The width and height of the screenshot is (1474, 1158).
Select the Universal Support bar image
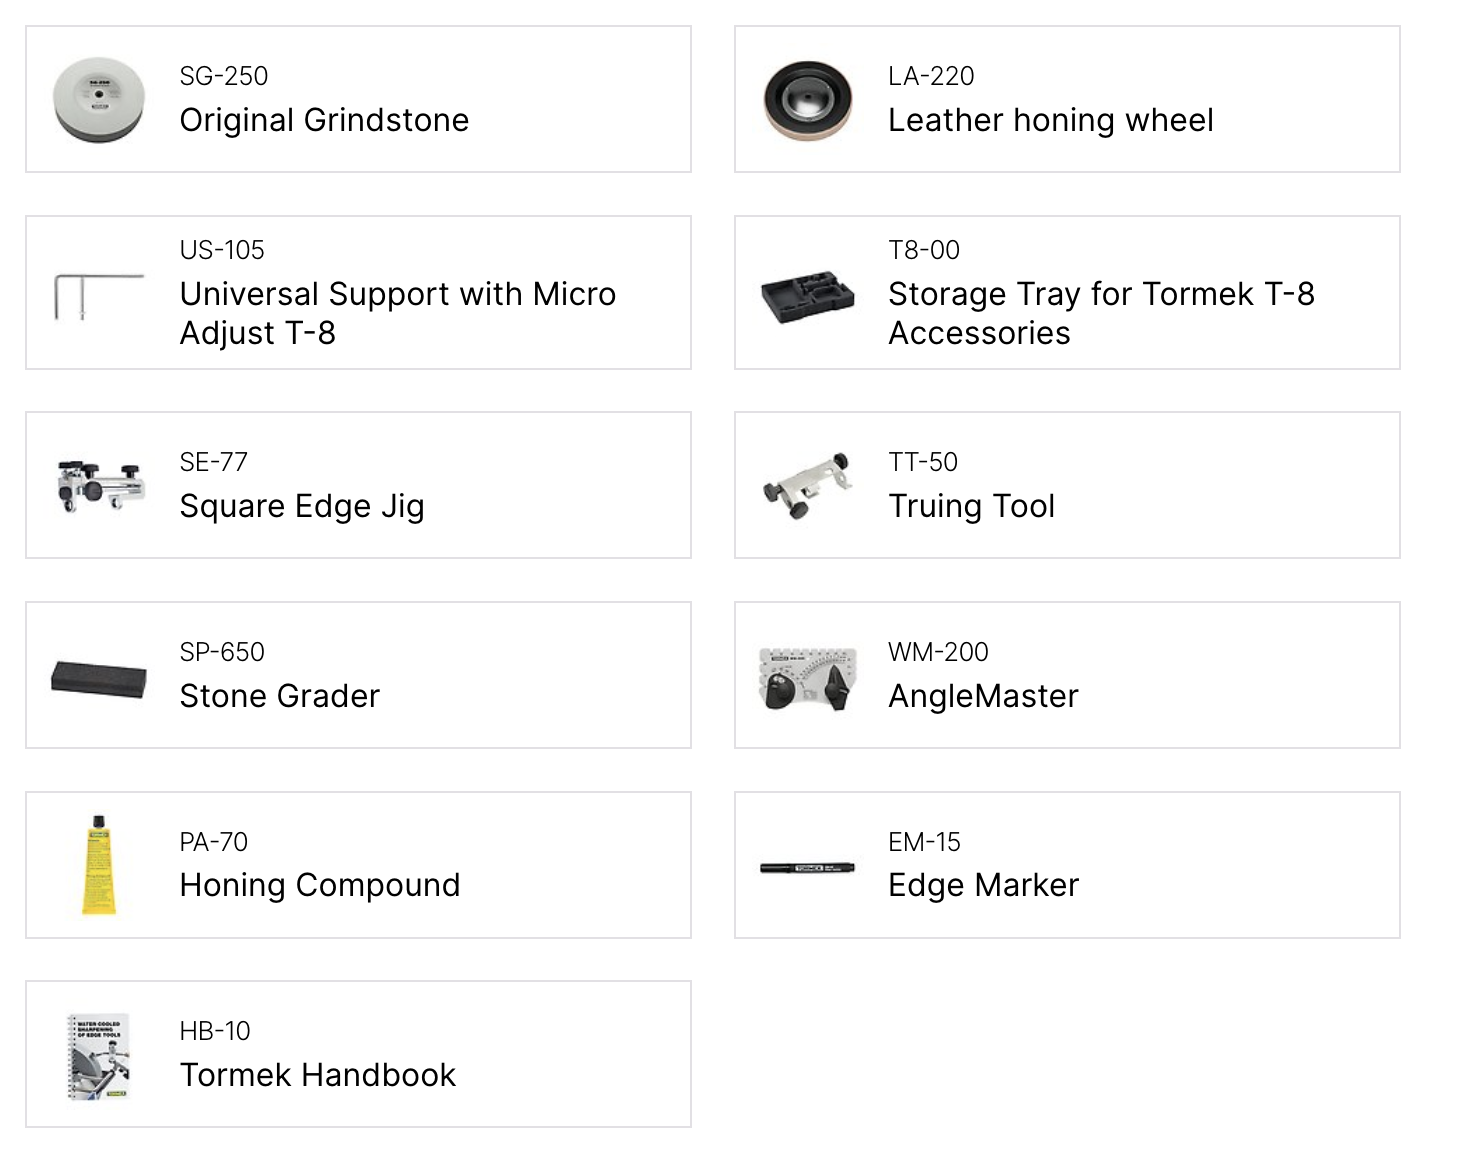pos(98,297)
